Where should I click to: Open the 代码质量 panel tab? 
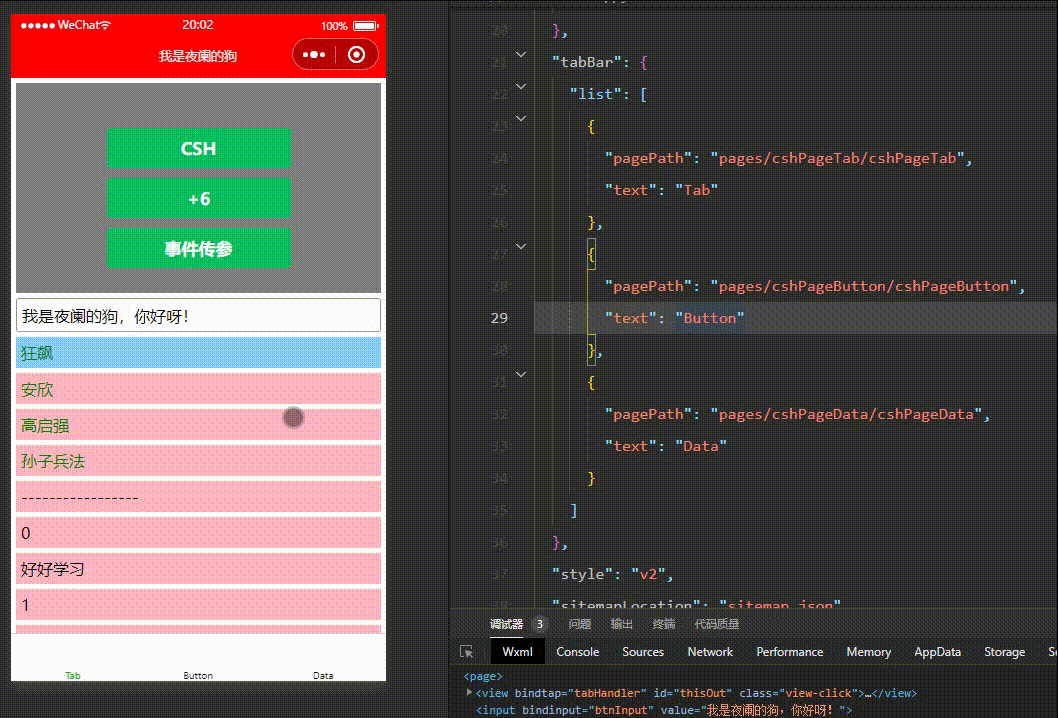(717, 624)
